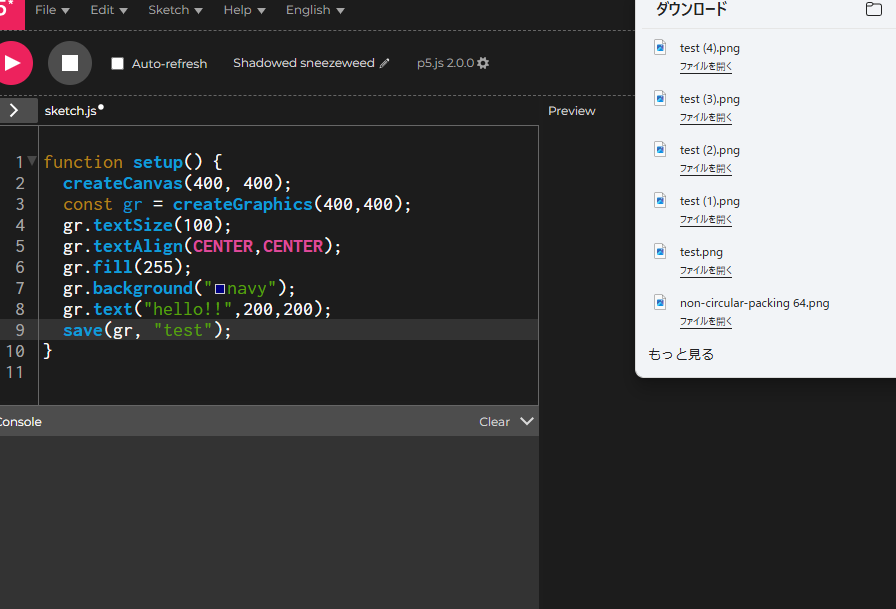Viewport: 896px width, 609px height.
Task: Open the English language dropdown
Action: [x=315, y=10]
